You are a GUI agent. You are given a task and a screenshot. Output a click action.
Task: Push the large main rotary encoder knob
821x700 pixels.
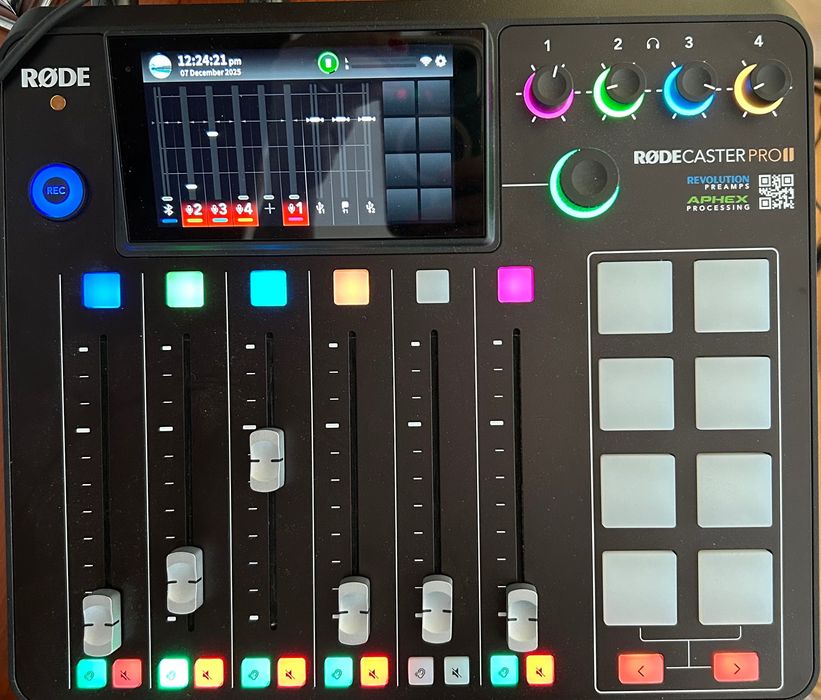point(585,182)
